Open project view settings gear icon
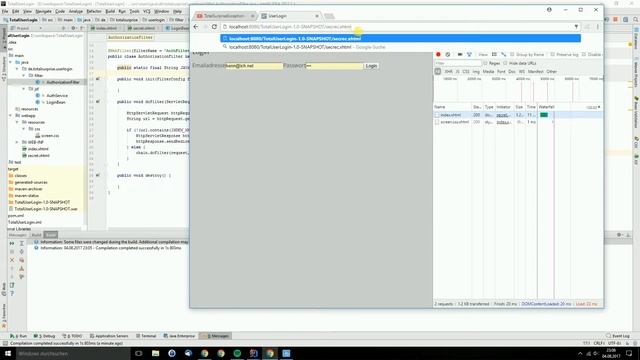Screen dimensions: 640x360 click(73, 28)
